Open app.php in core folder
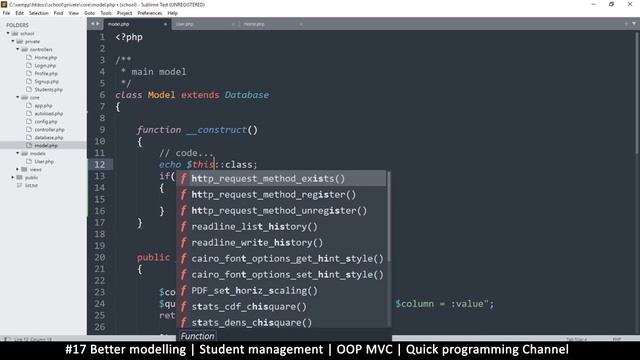Viewport: 640px width, 360px height. coord(43,106)
